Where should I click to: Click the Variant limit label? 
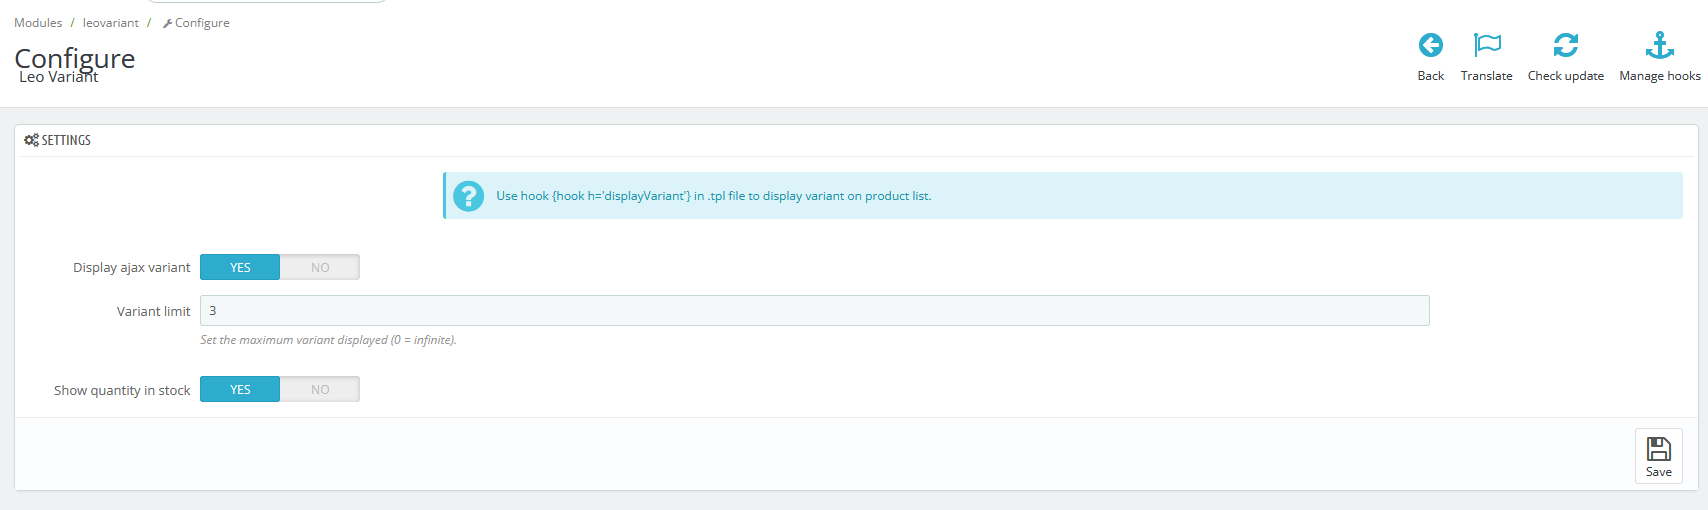[153, 311]
